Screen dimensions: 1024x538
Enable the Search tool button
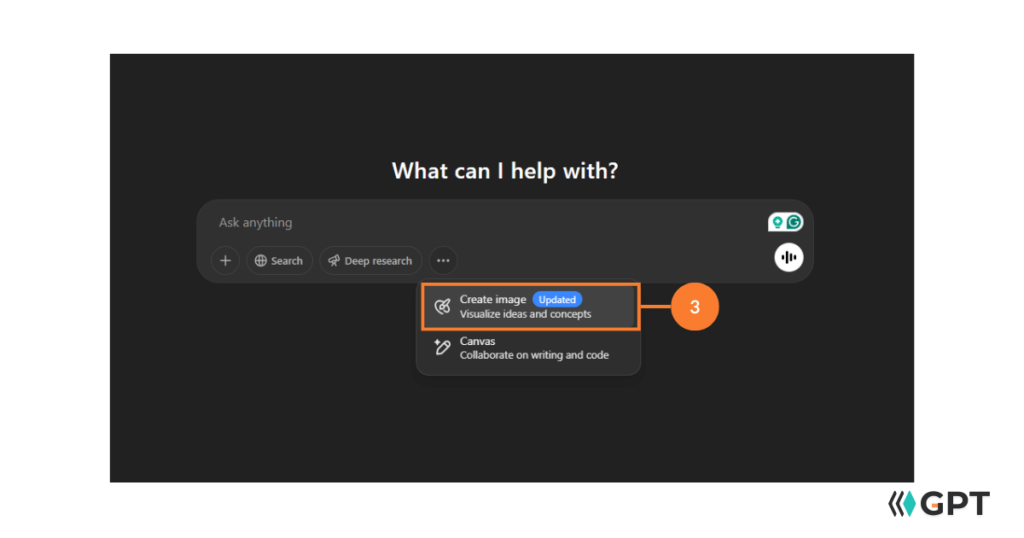[280, 261]
